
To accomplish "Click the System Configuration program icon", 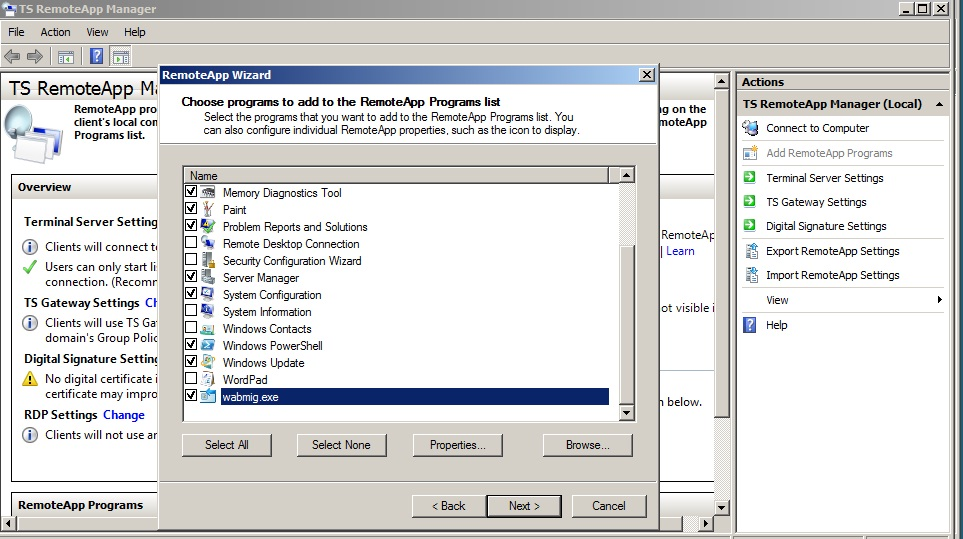I will pos(208,294).
